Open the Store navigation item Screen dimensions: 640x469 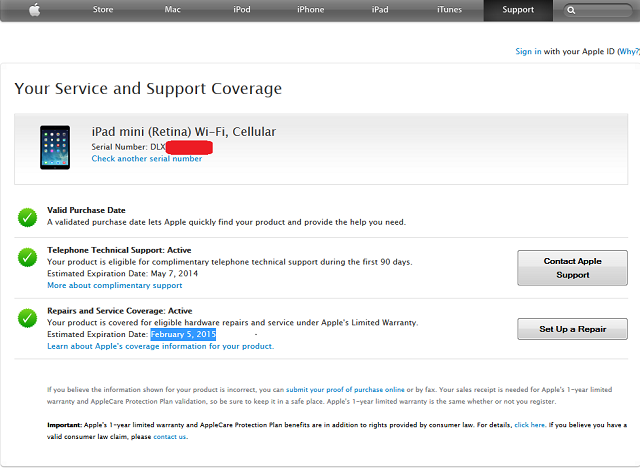pyautogui.click(x=103, y=9)
